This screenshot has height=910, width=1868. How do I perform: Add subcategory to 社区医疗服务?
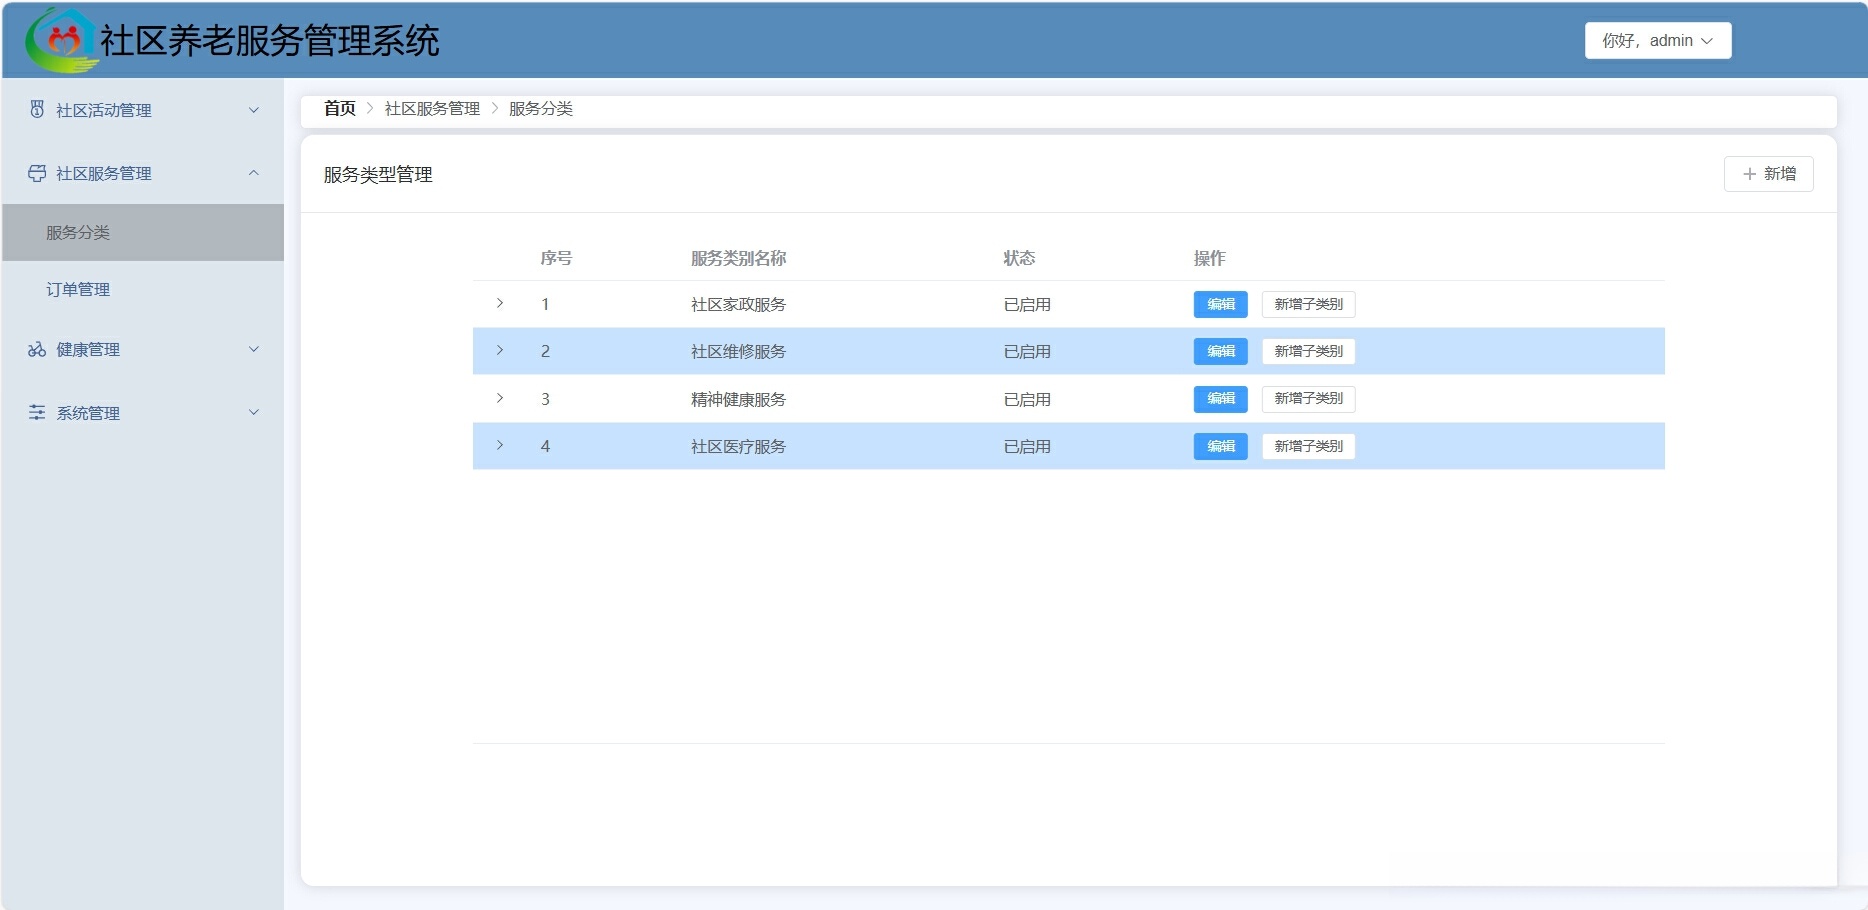[1308, 446]
